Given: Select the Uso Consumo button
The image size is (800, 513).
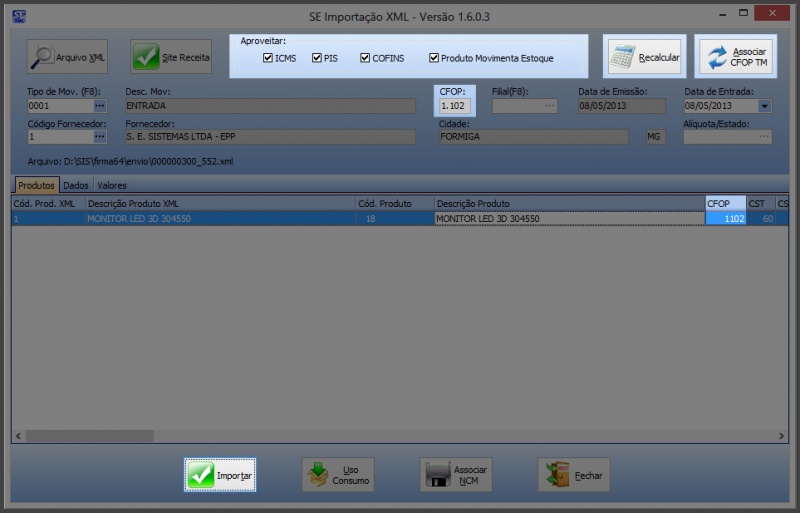Looking at the screenshot, I should pyautogui.click(x=338, y=475).
